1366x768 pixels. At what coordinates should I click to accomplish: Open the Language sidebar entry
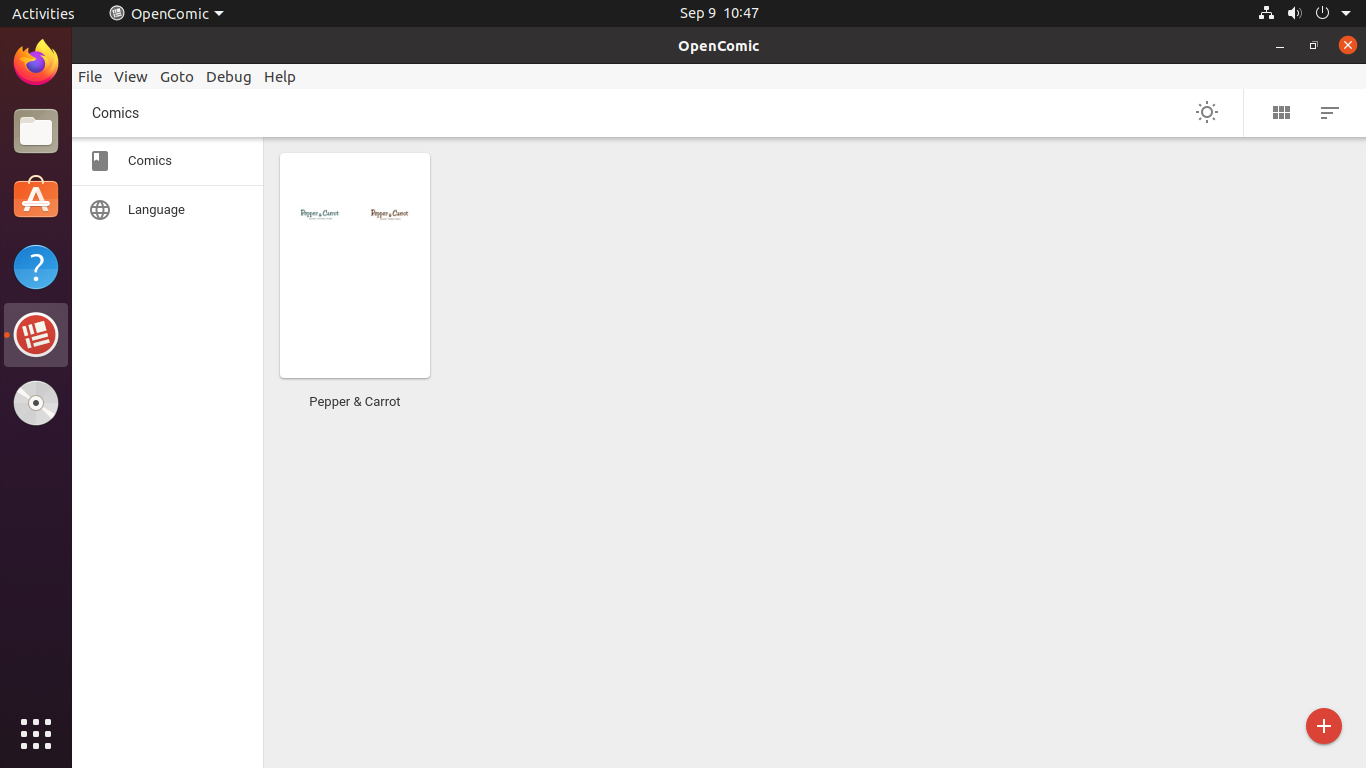coord(167,210)
